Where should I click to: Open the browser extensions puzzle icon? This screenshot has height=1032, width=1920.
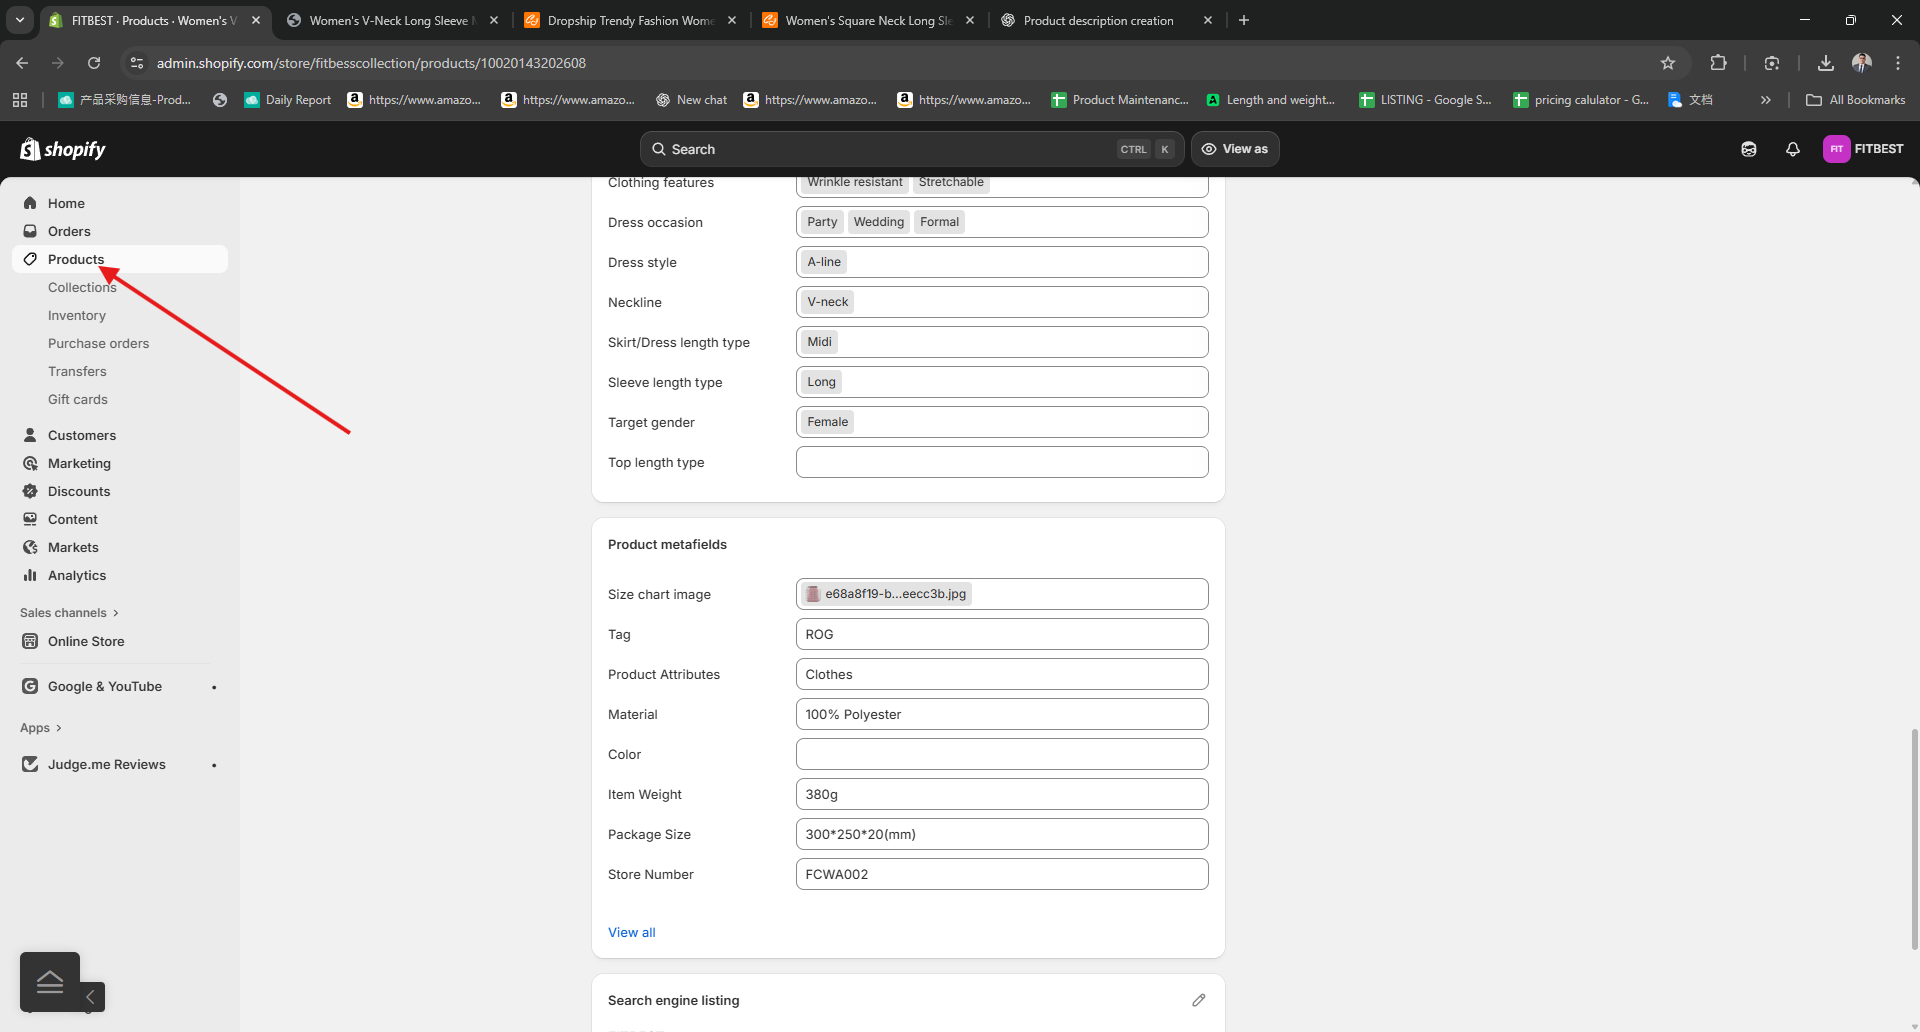1718,63
